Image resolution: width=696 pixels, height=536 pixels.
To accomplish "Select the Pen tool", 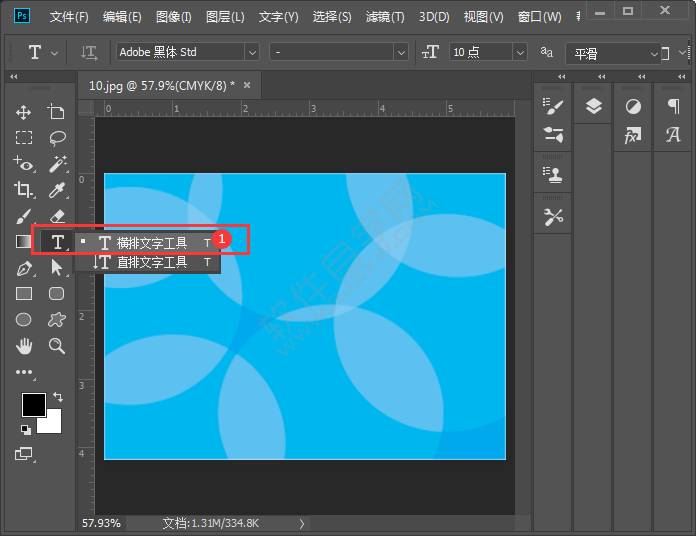I will [x=24, y=268].
